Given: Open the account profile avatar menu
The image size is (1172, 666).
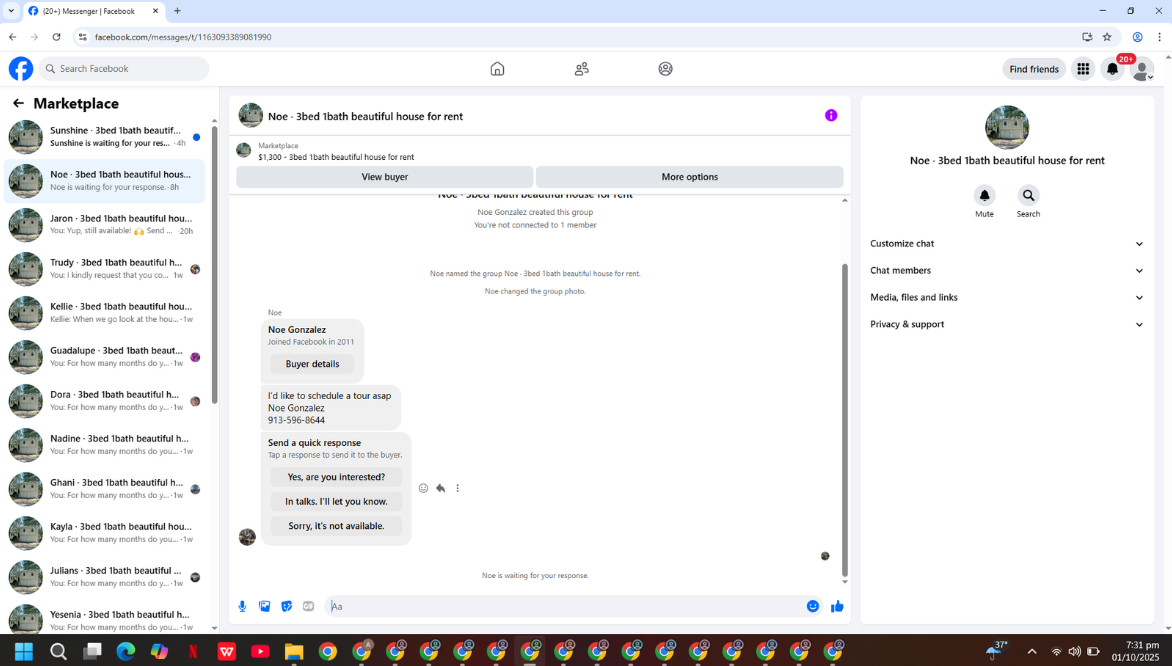Looking at the screenshot, I should pyautogui.click(x=1141, y=69).
